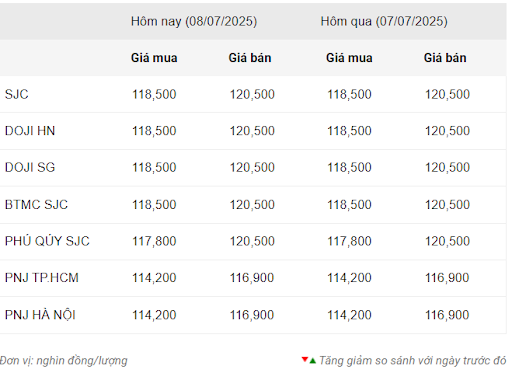Click yesterday's Giá mua header
This screenshot has width=512, height=373.
349,58
